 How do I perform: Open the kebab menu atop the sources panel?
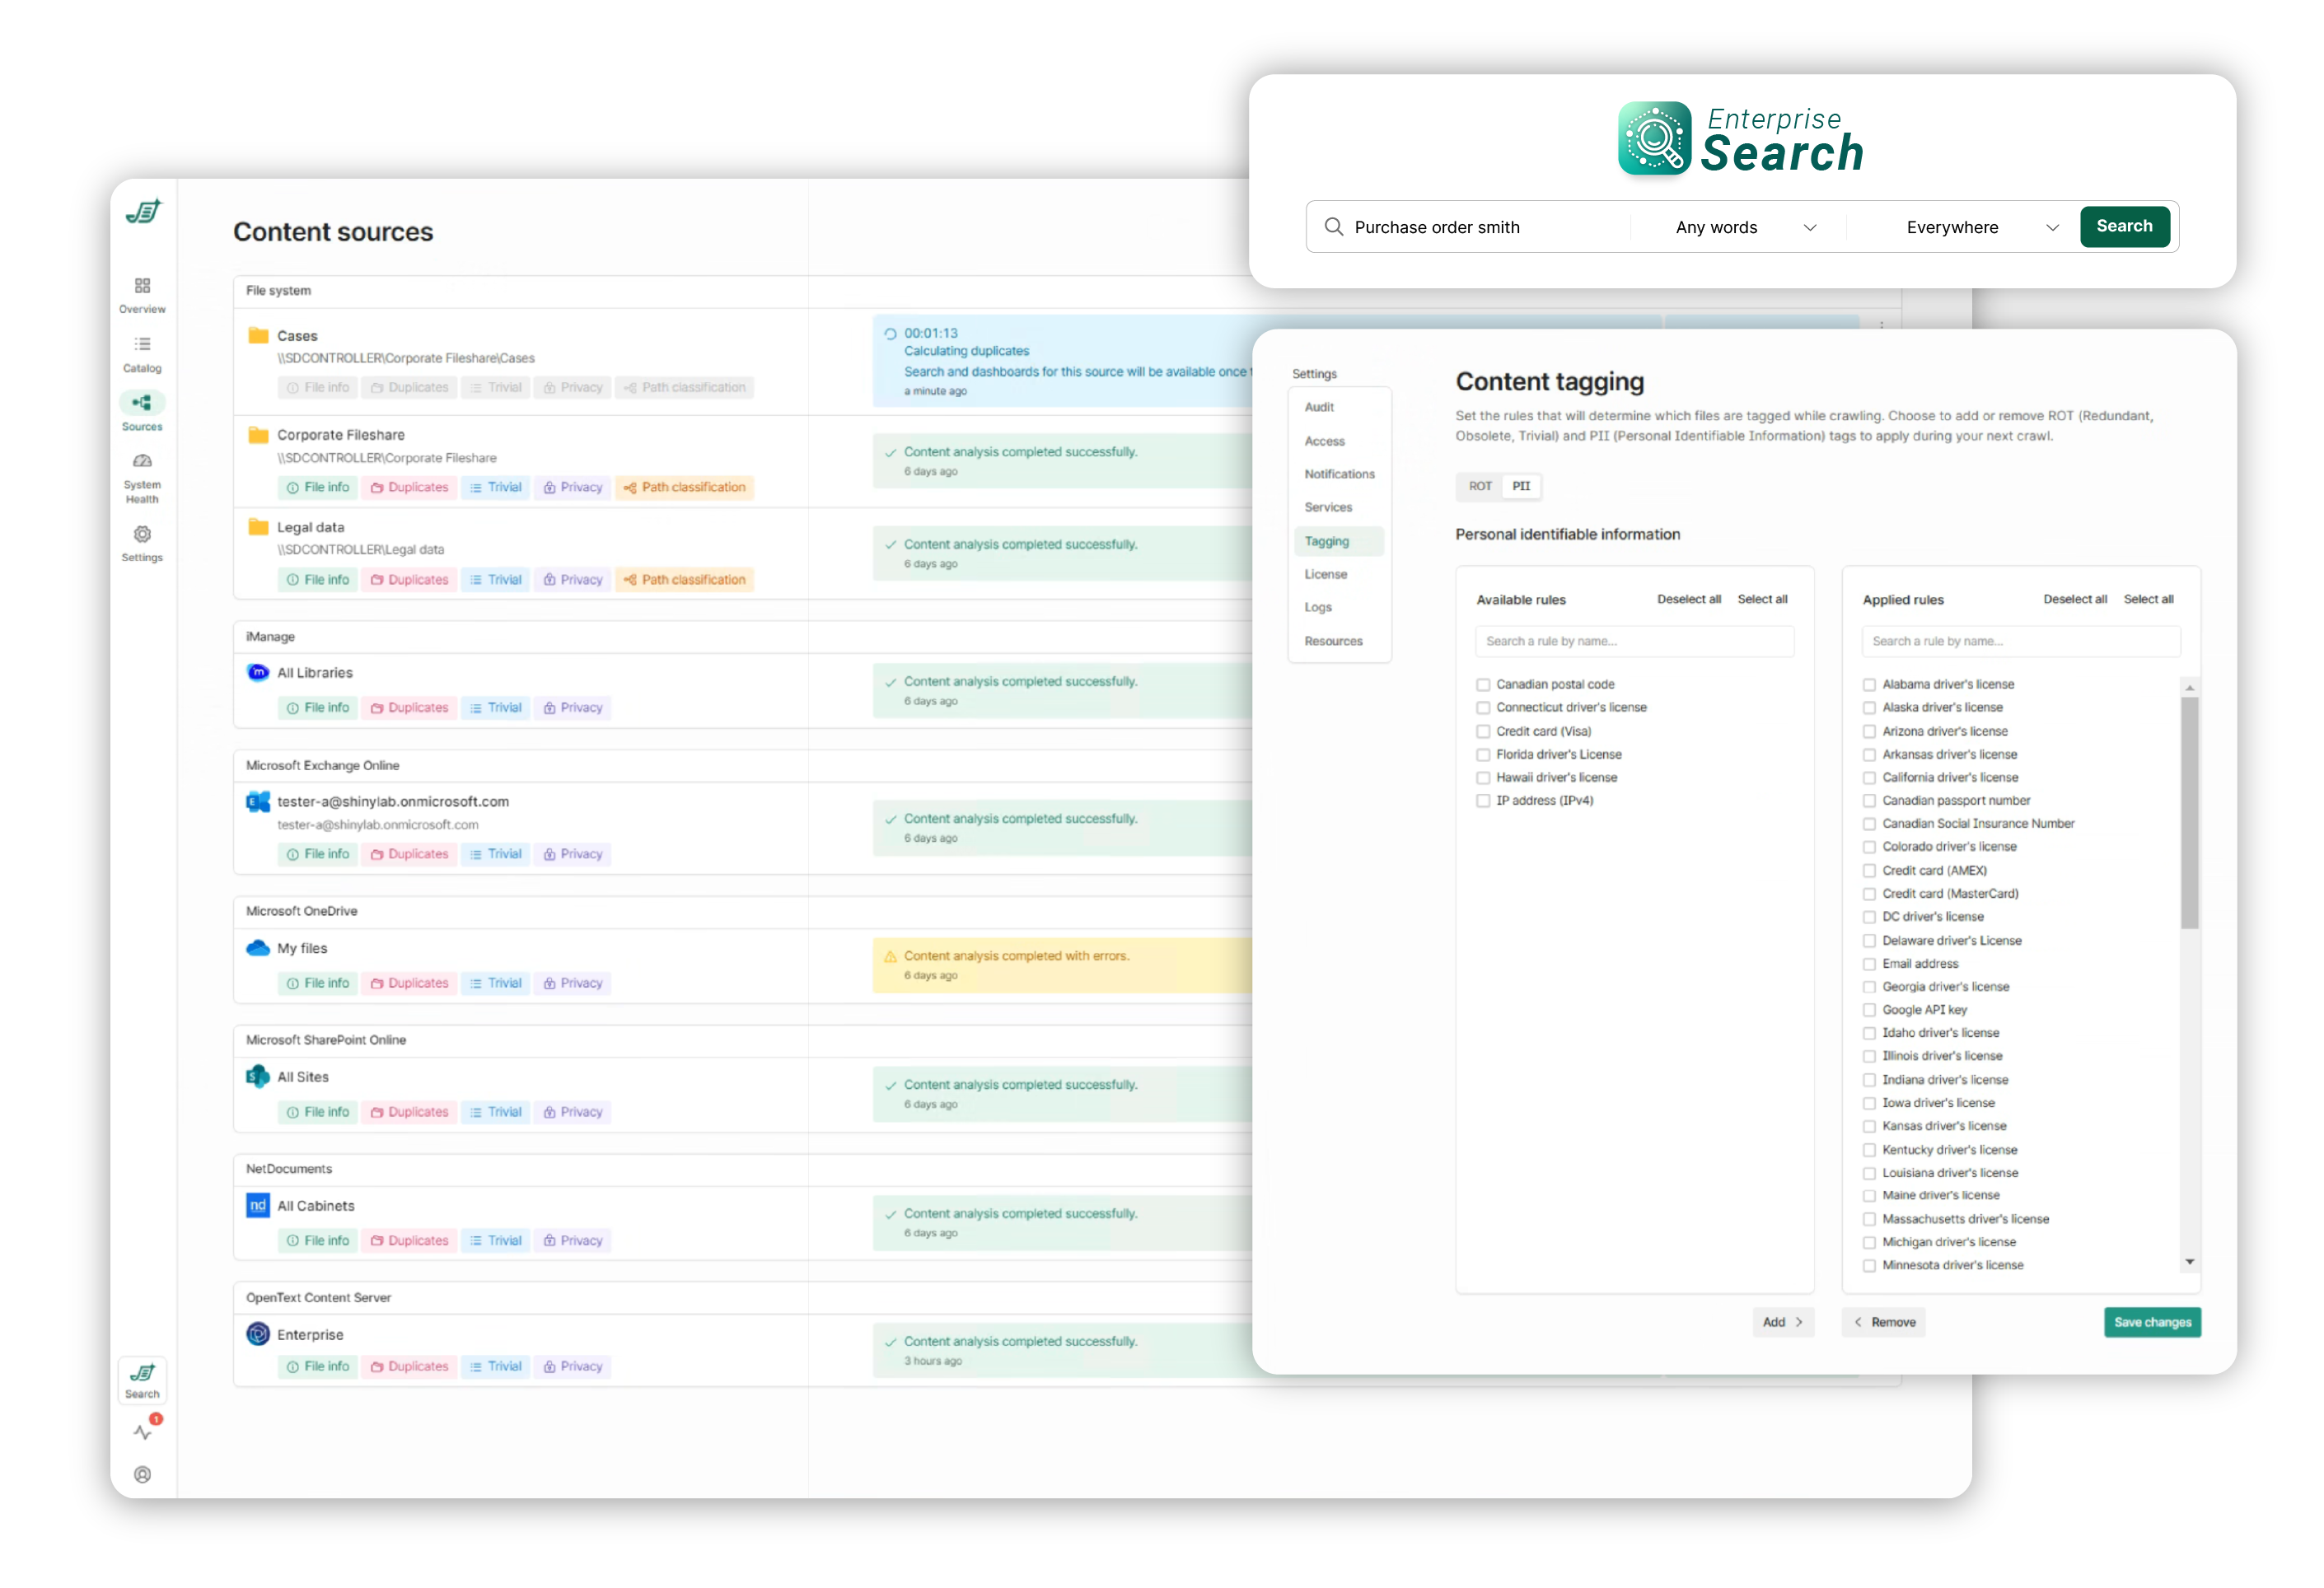tap(1881, 327)
